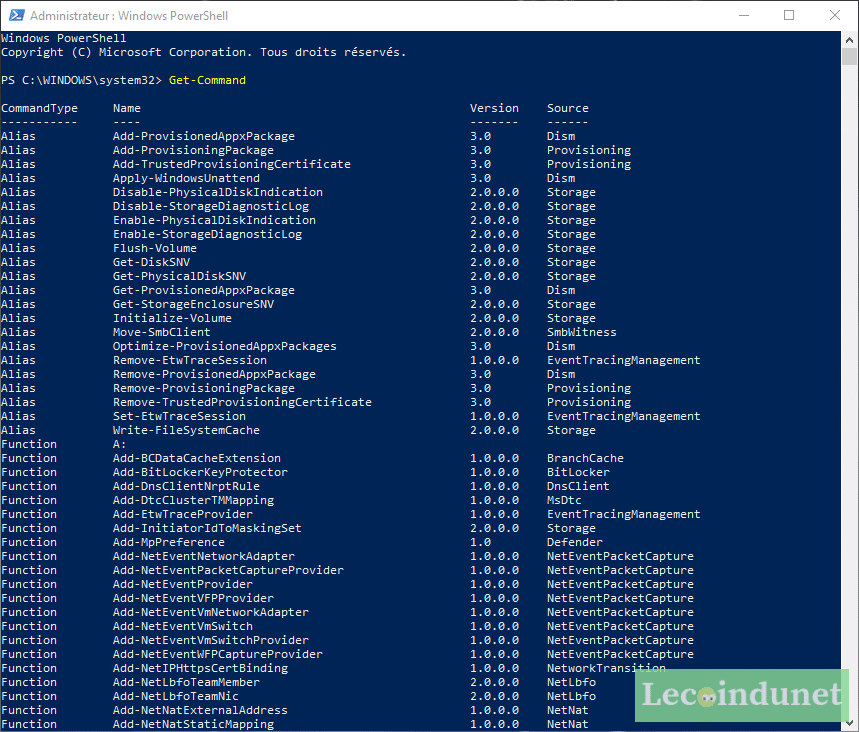859x732 pixels.
Task: Select the Flush-Volume alias entry
Action: tap(153, 247)
